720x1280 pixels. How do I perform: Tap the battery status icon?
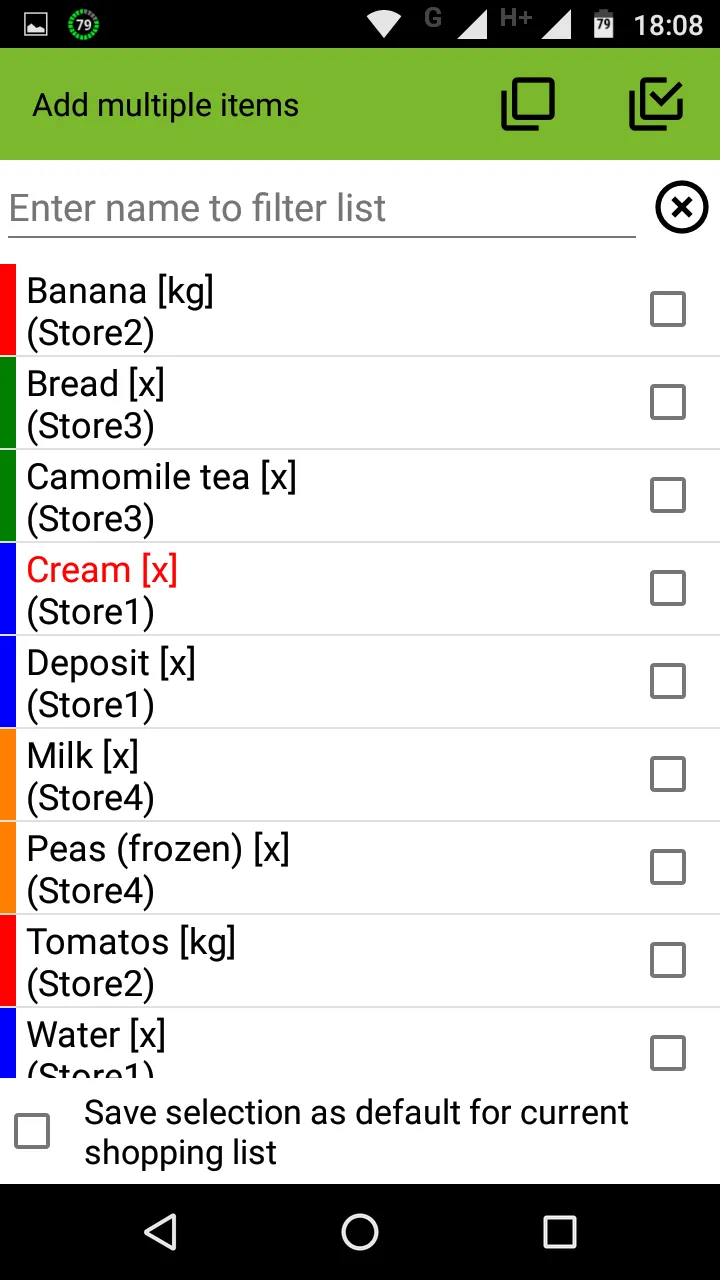click(x=603, y=24)
